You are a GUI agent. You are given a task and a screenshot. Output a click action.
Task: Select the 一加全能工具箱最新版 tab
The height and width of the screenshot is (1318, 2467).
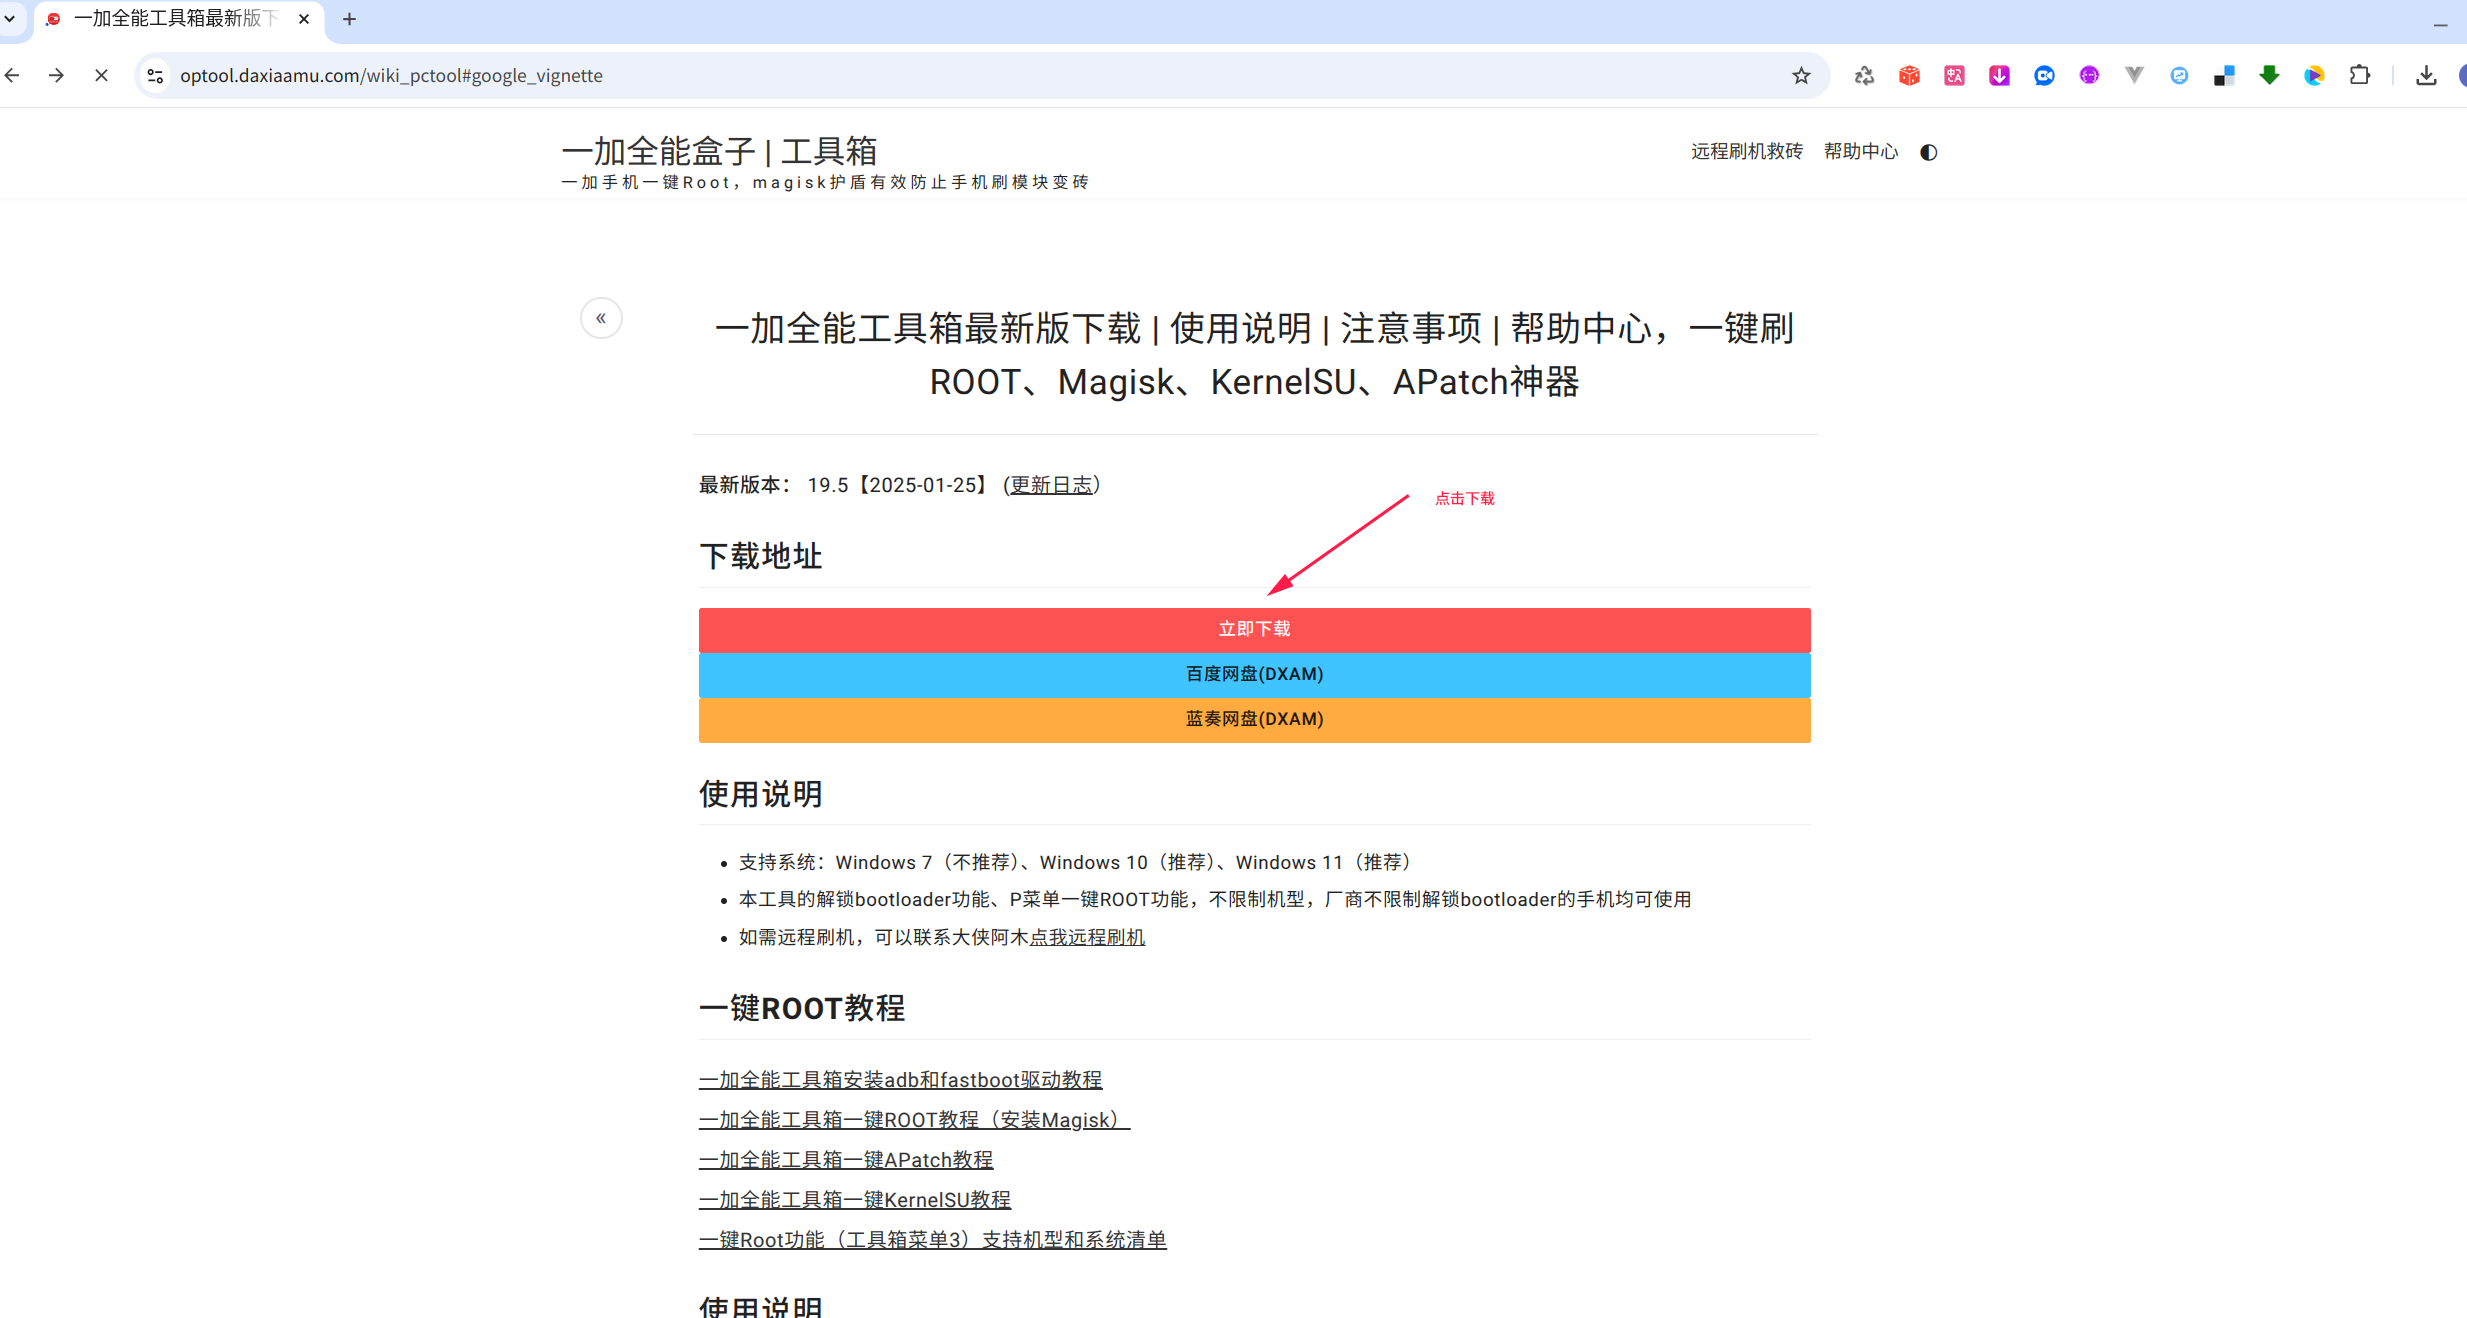(x=178, y=20)
